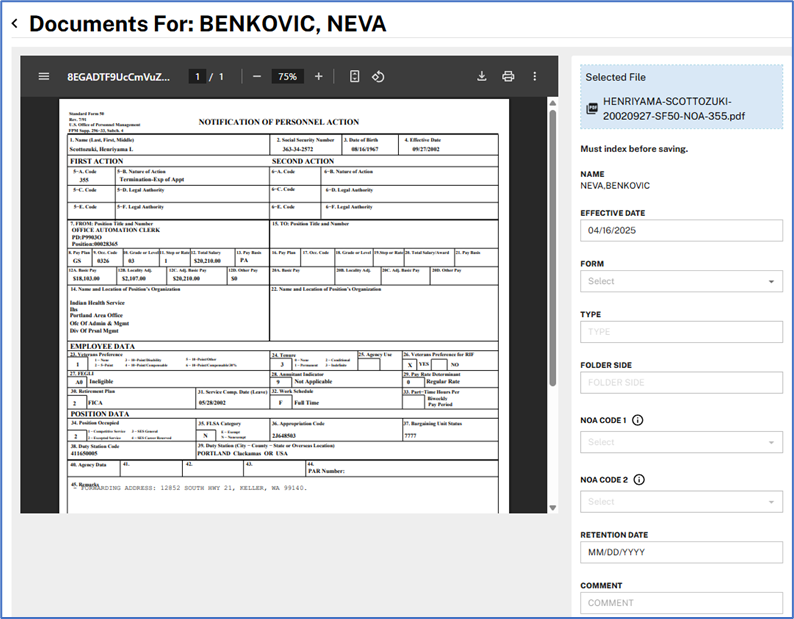Click the selected file name HENRIYAMA-SCOTTOZUKI pdf
The image size is (794, 619).
click(673, 108)
